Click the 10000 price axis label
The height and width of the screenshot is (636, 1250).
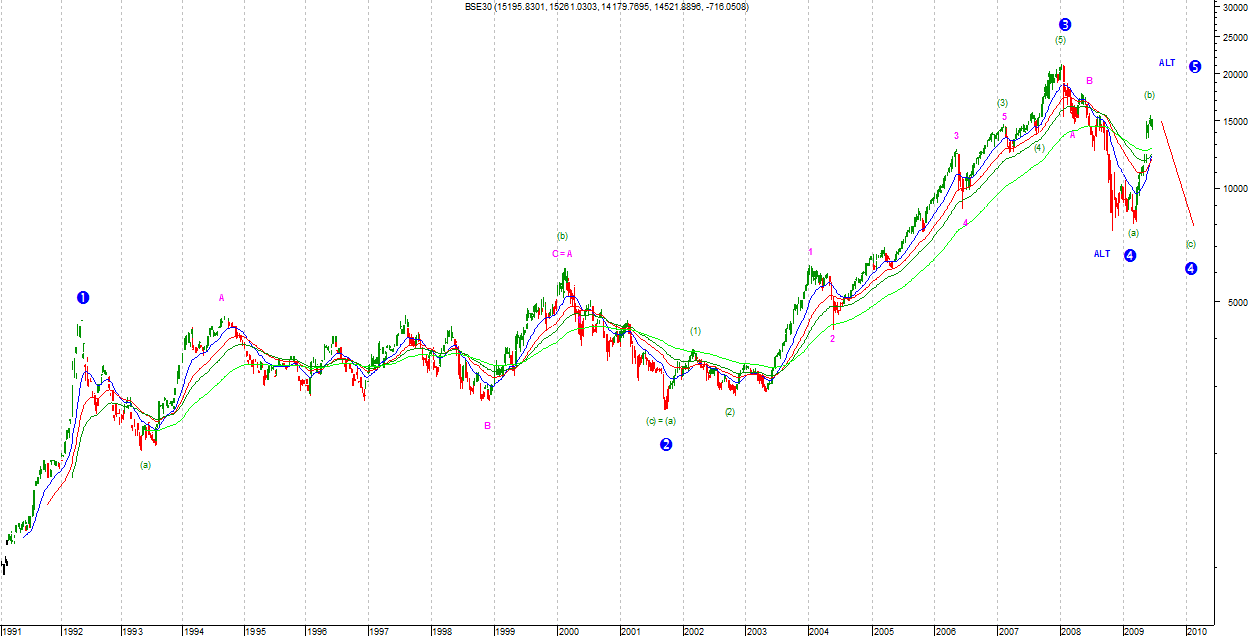[x=1231, y=189]
